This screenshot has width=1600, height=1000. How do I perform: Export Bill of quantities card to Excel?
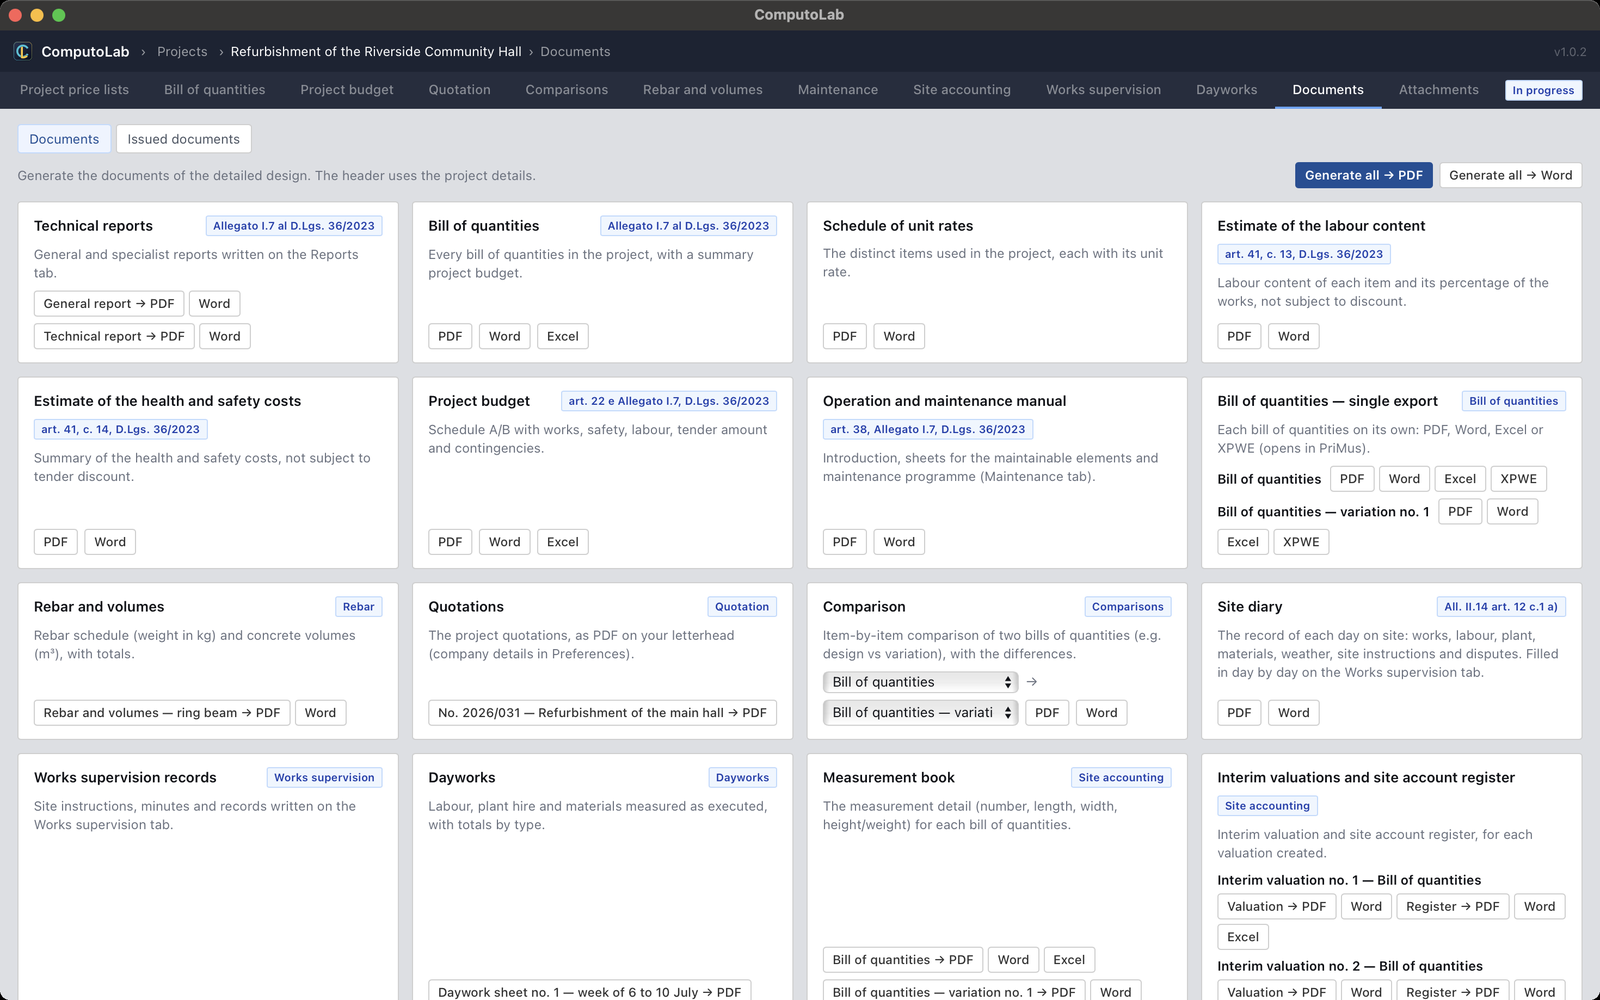pyautogui.click(x=563, y=337)
